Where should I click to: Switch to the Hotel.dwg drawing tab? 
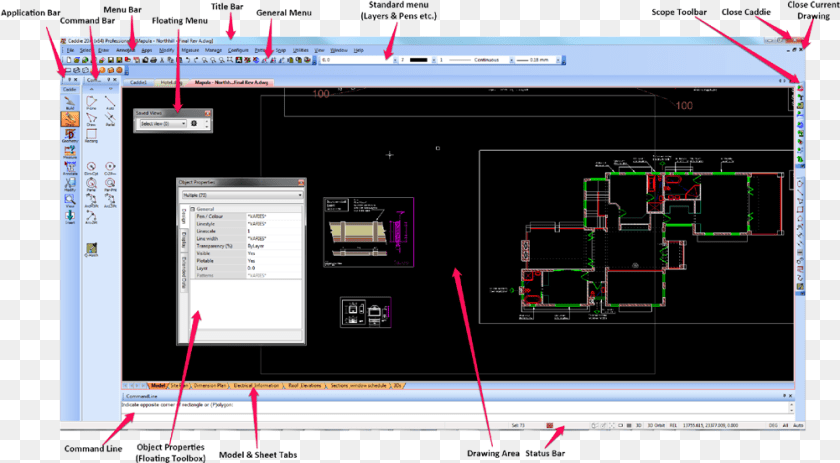tap(171, 83)
